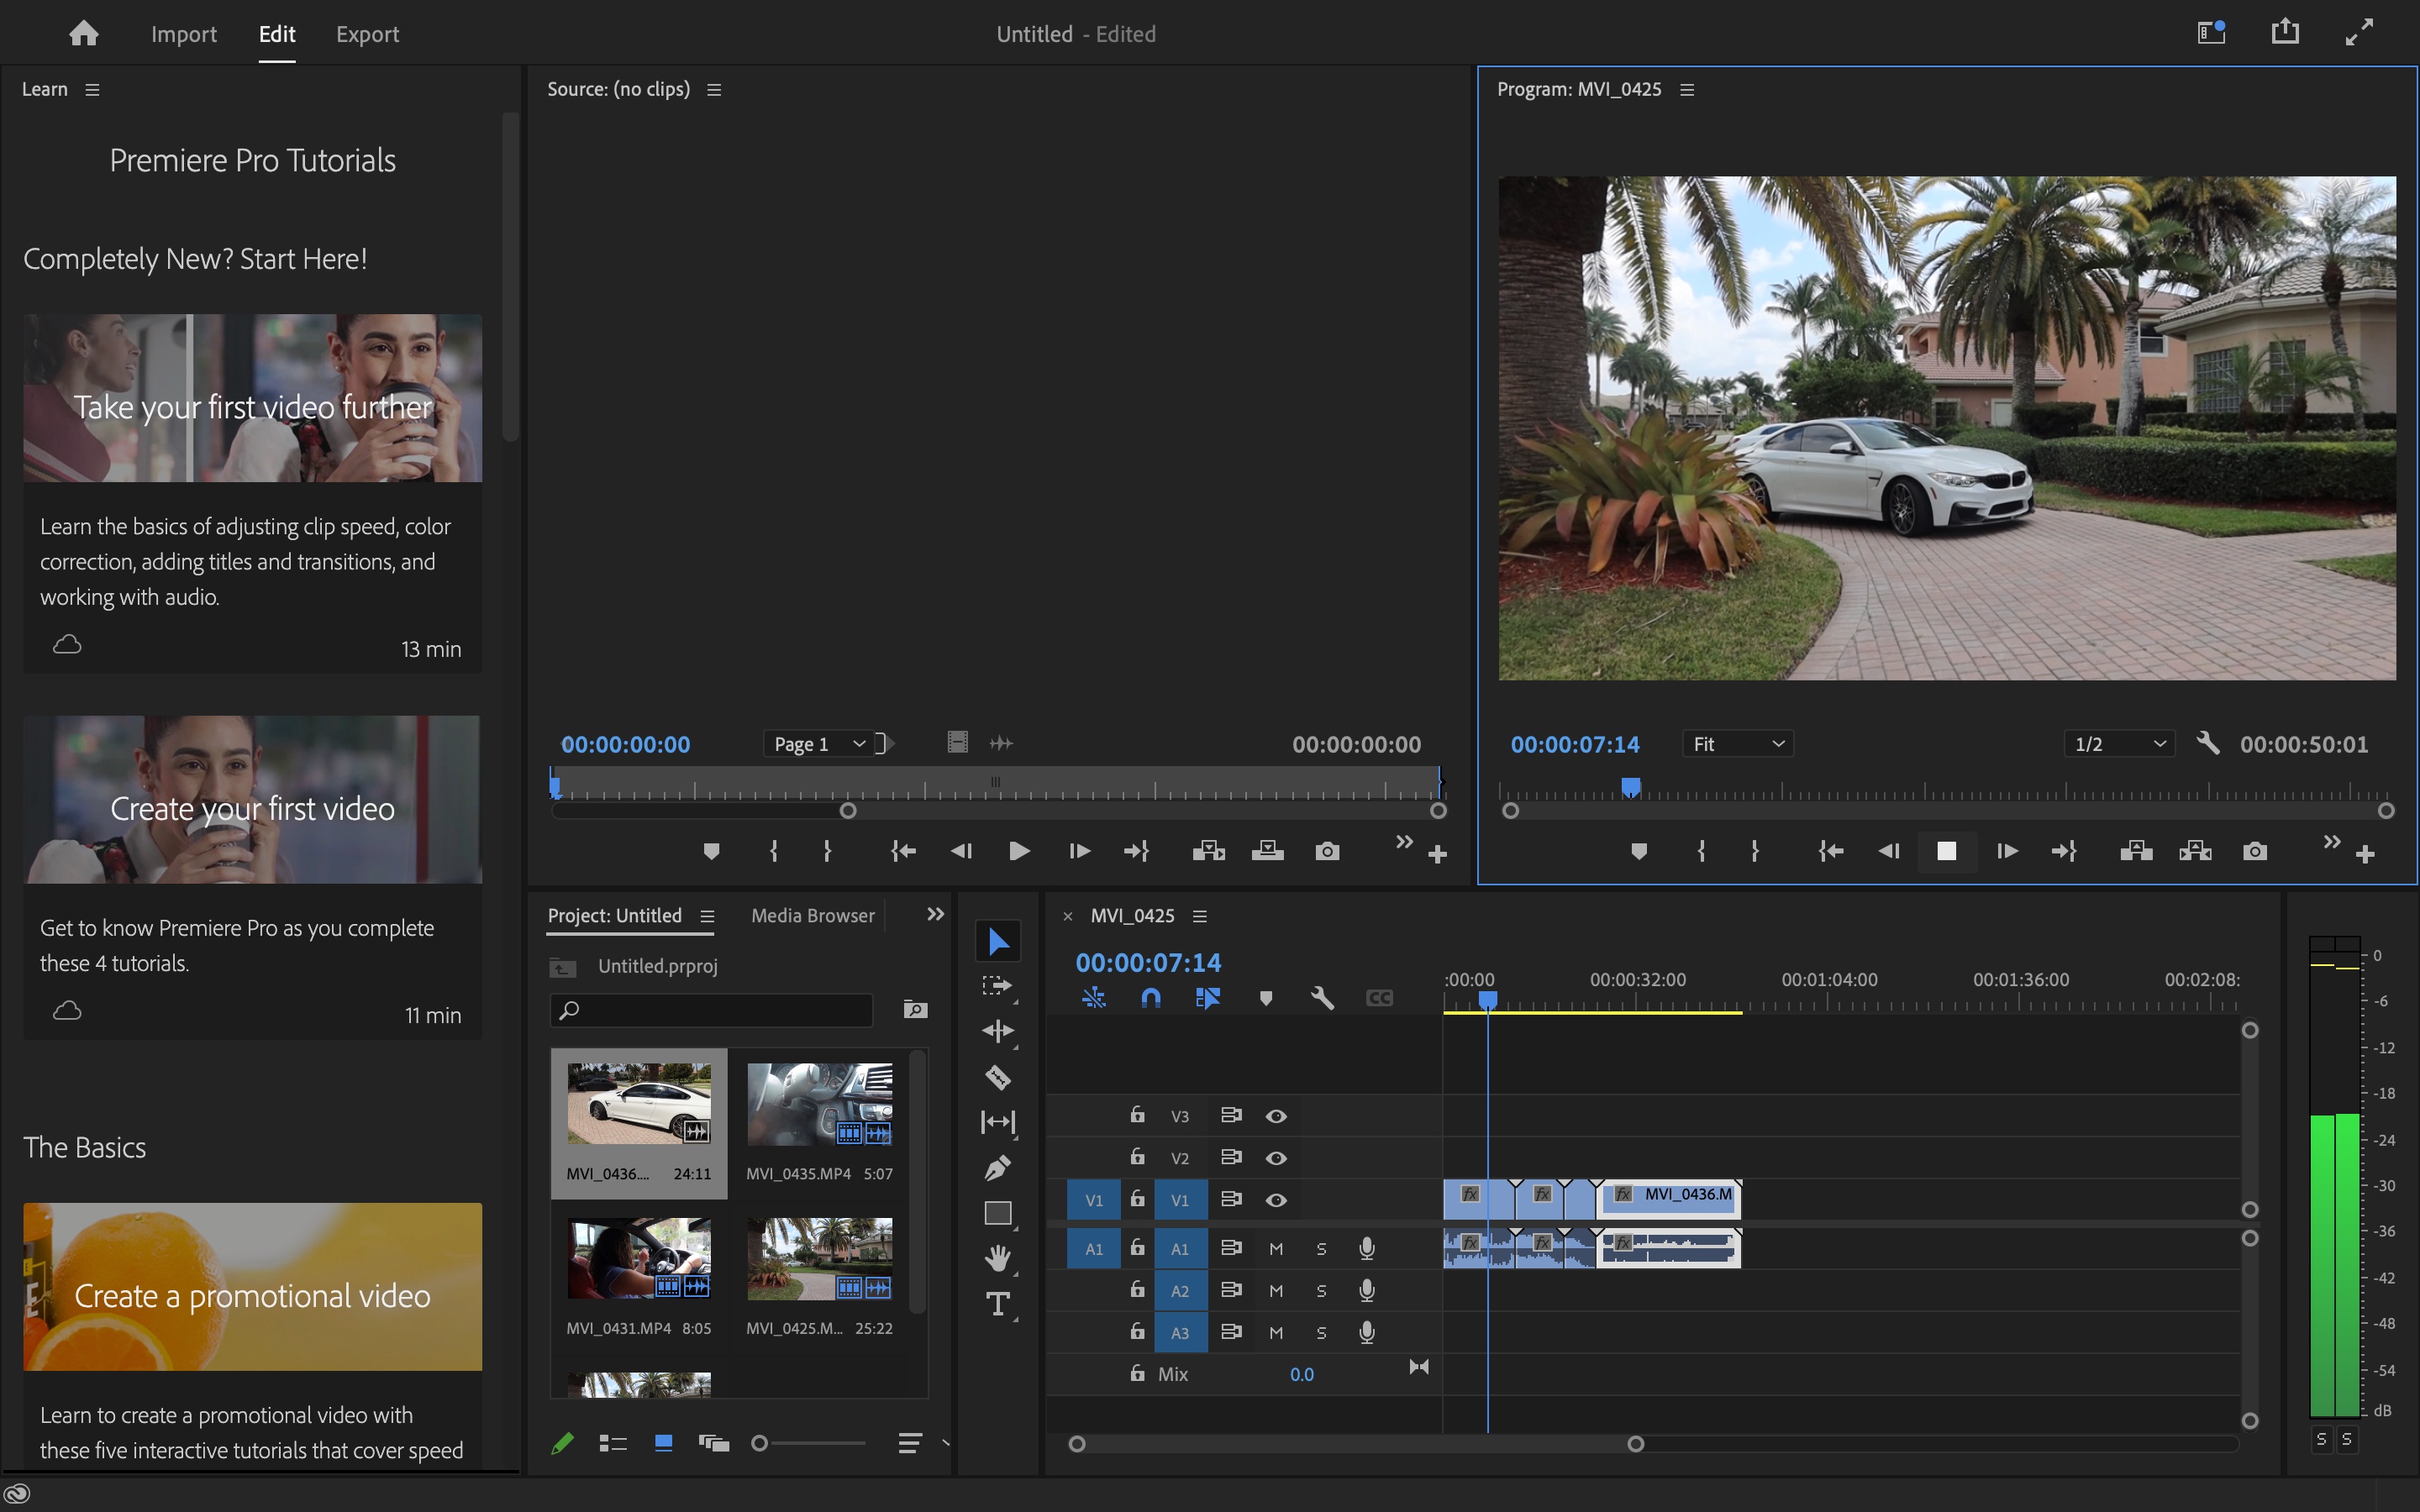2420x1512 pixels.
Task: Open Program monitor panel menu
Action: point(1687,90)
